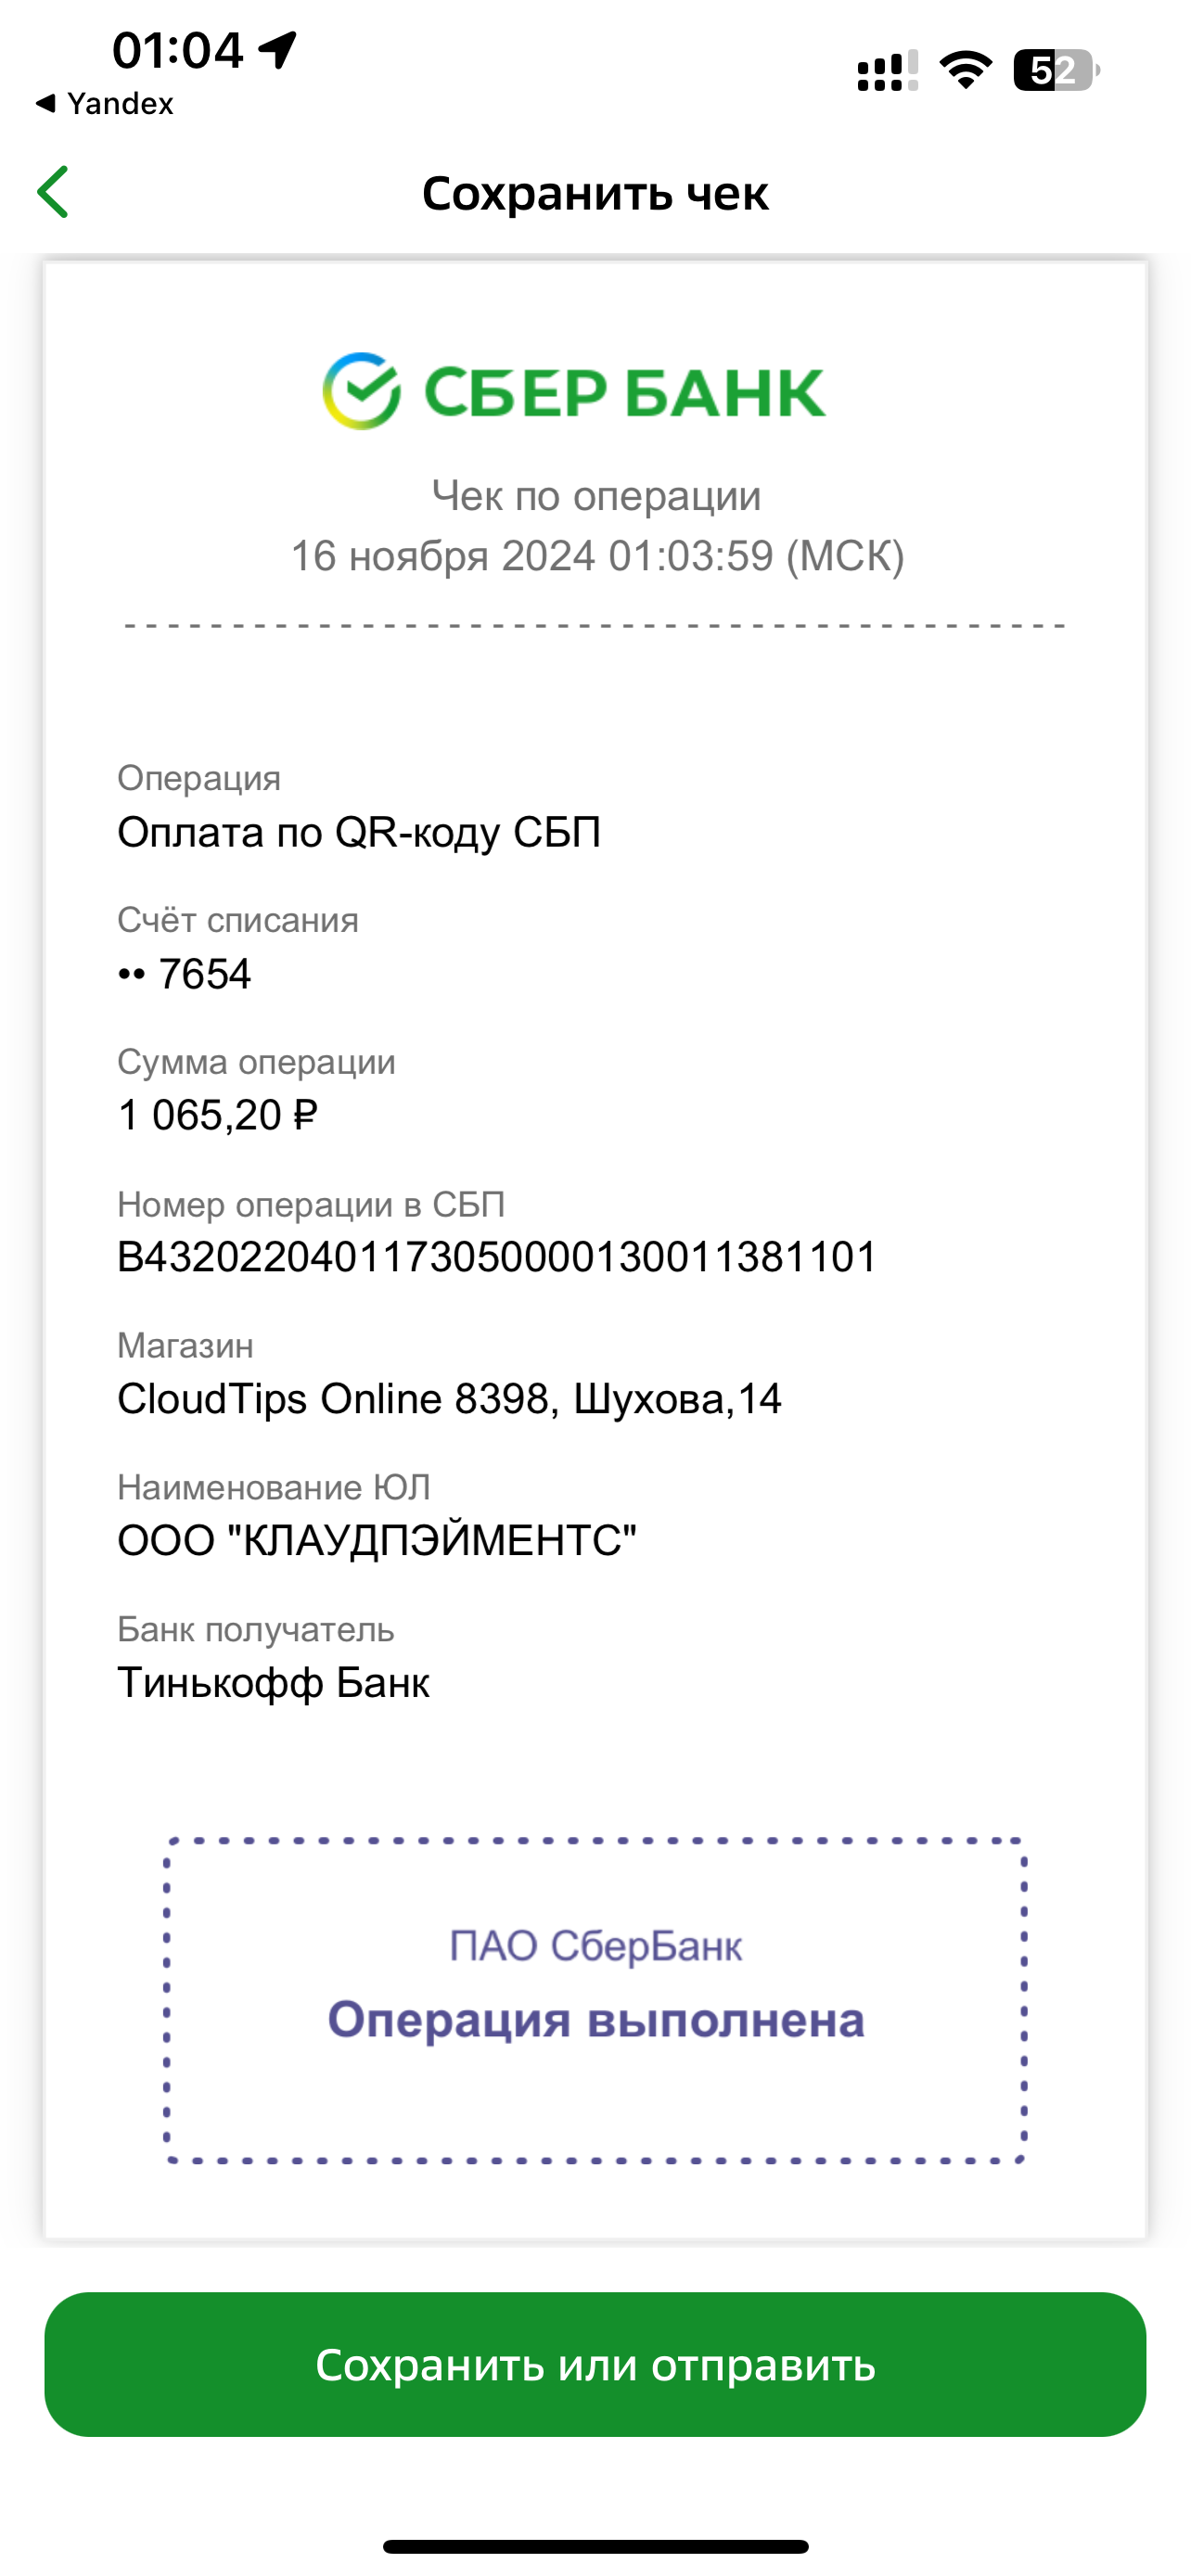Tap the green back chevron icon
This screenshot has height=2576, width=1191.
[x=53, y=192]
